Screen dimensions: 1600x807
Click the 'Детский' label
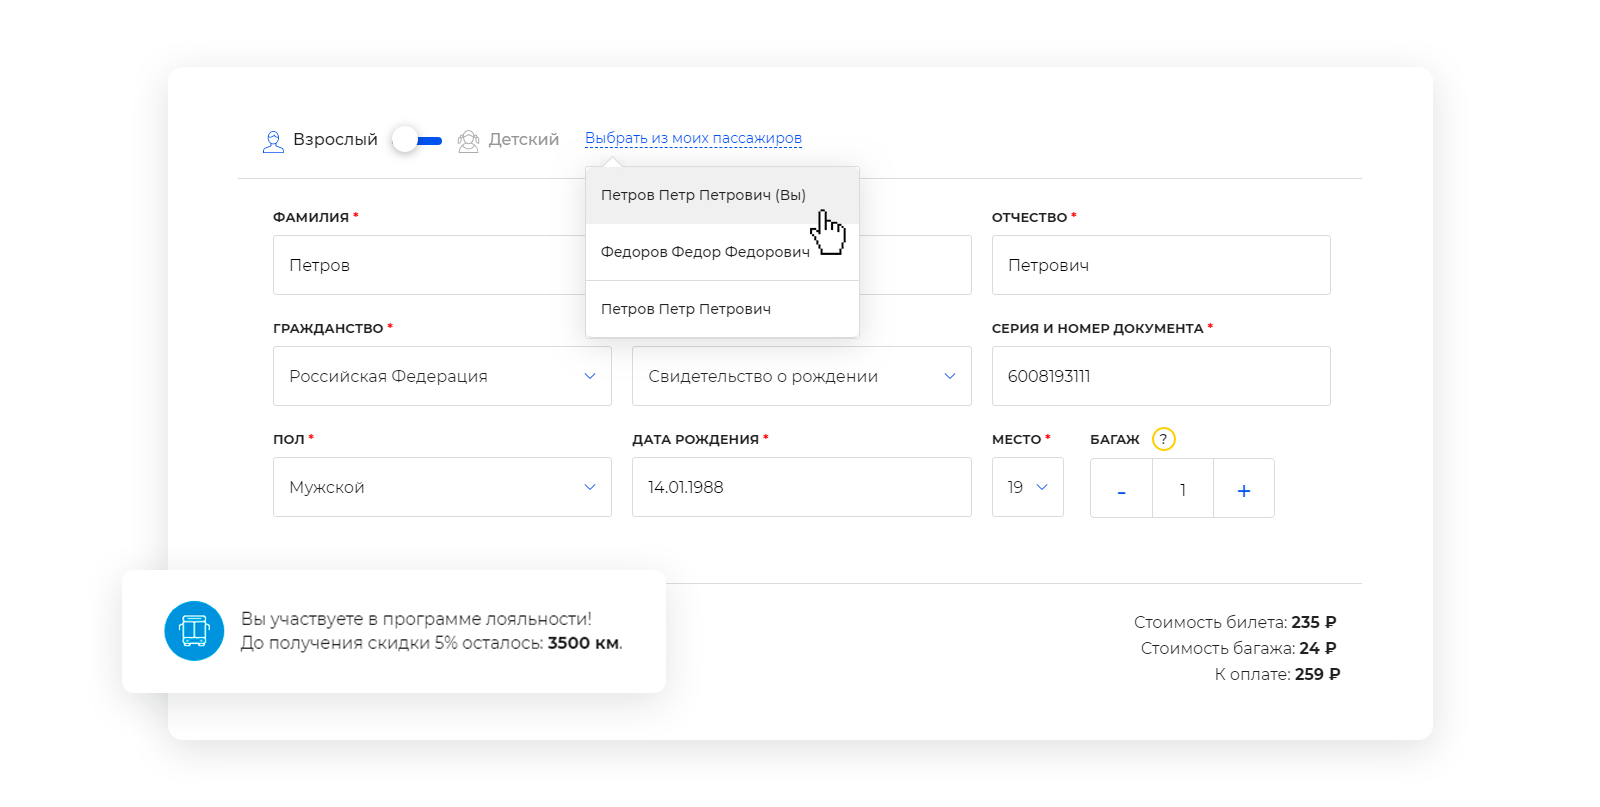(524, 140)
